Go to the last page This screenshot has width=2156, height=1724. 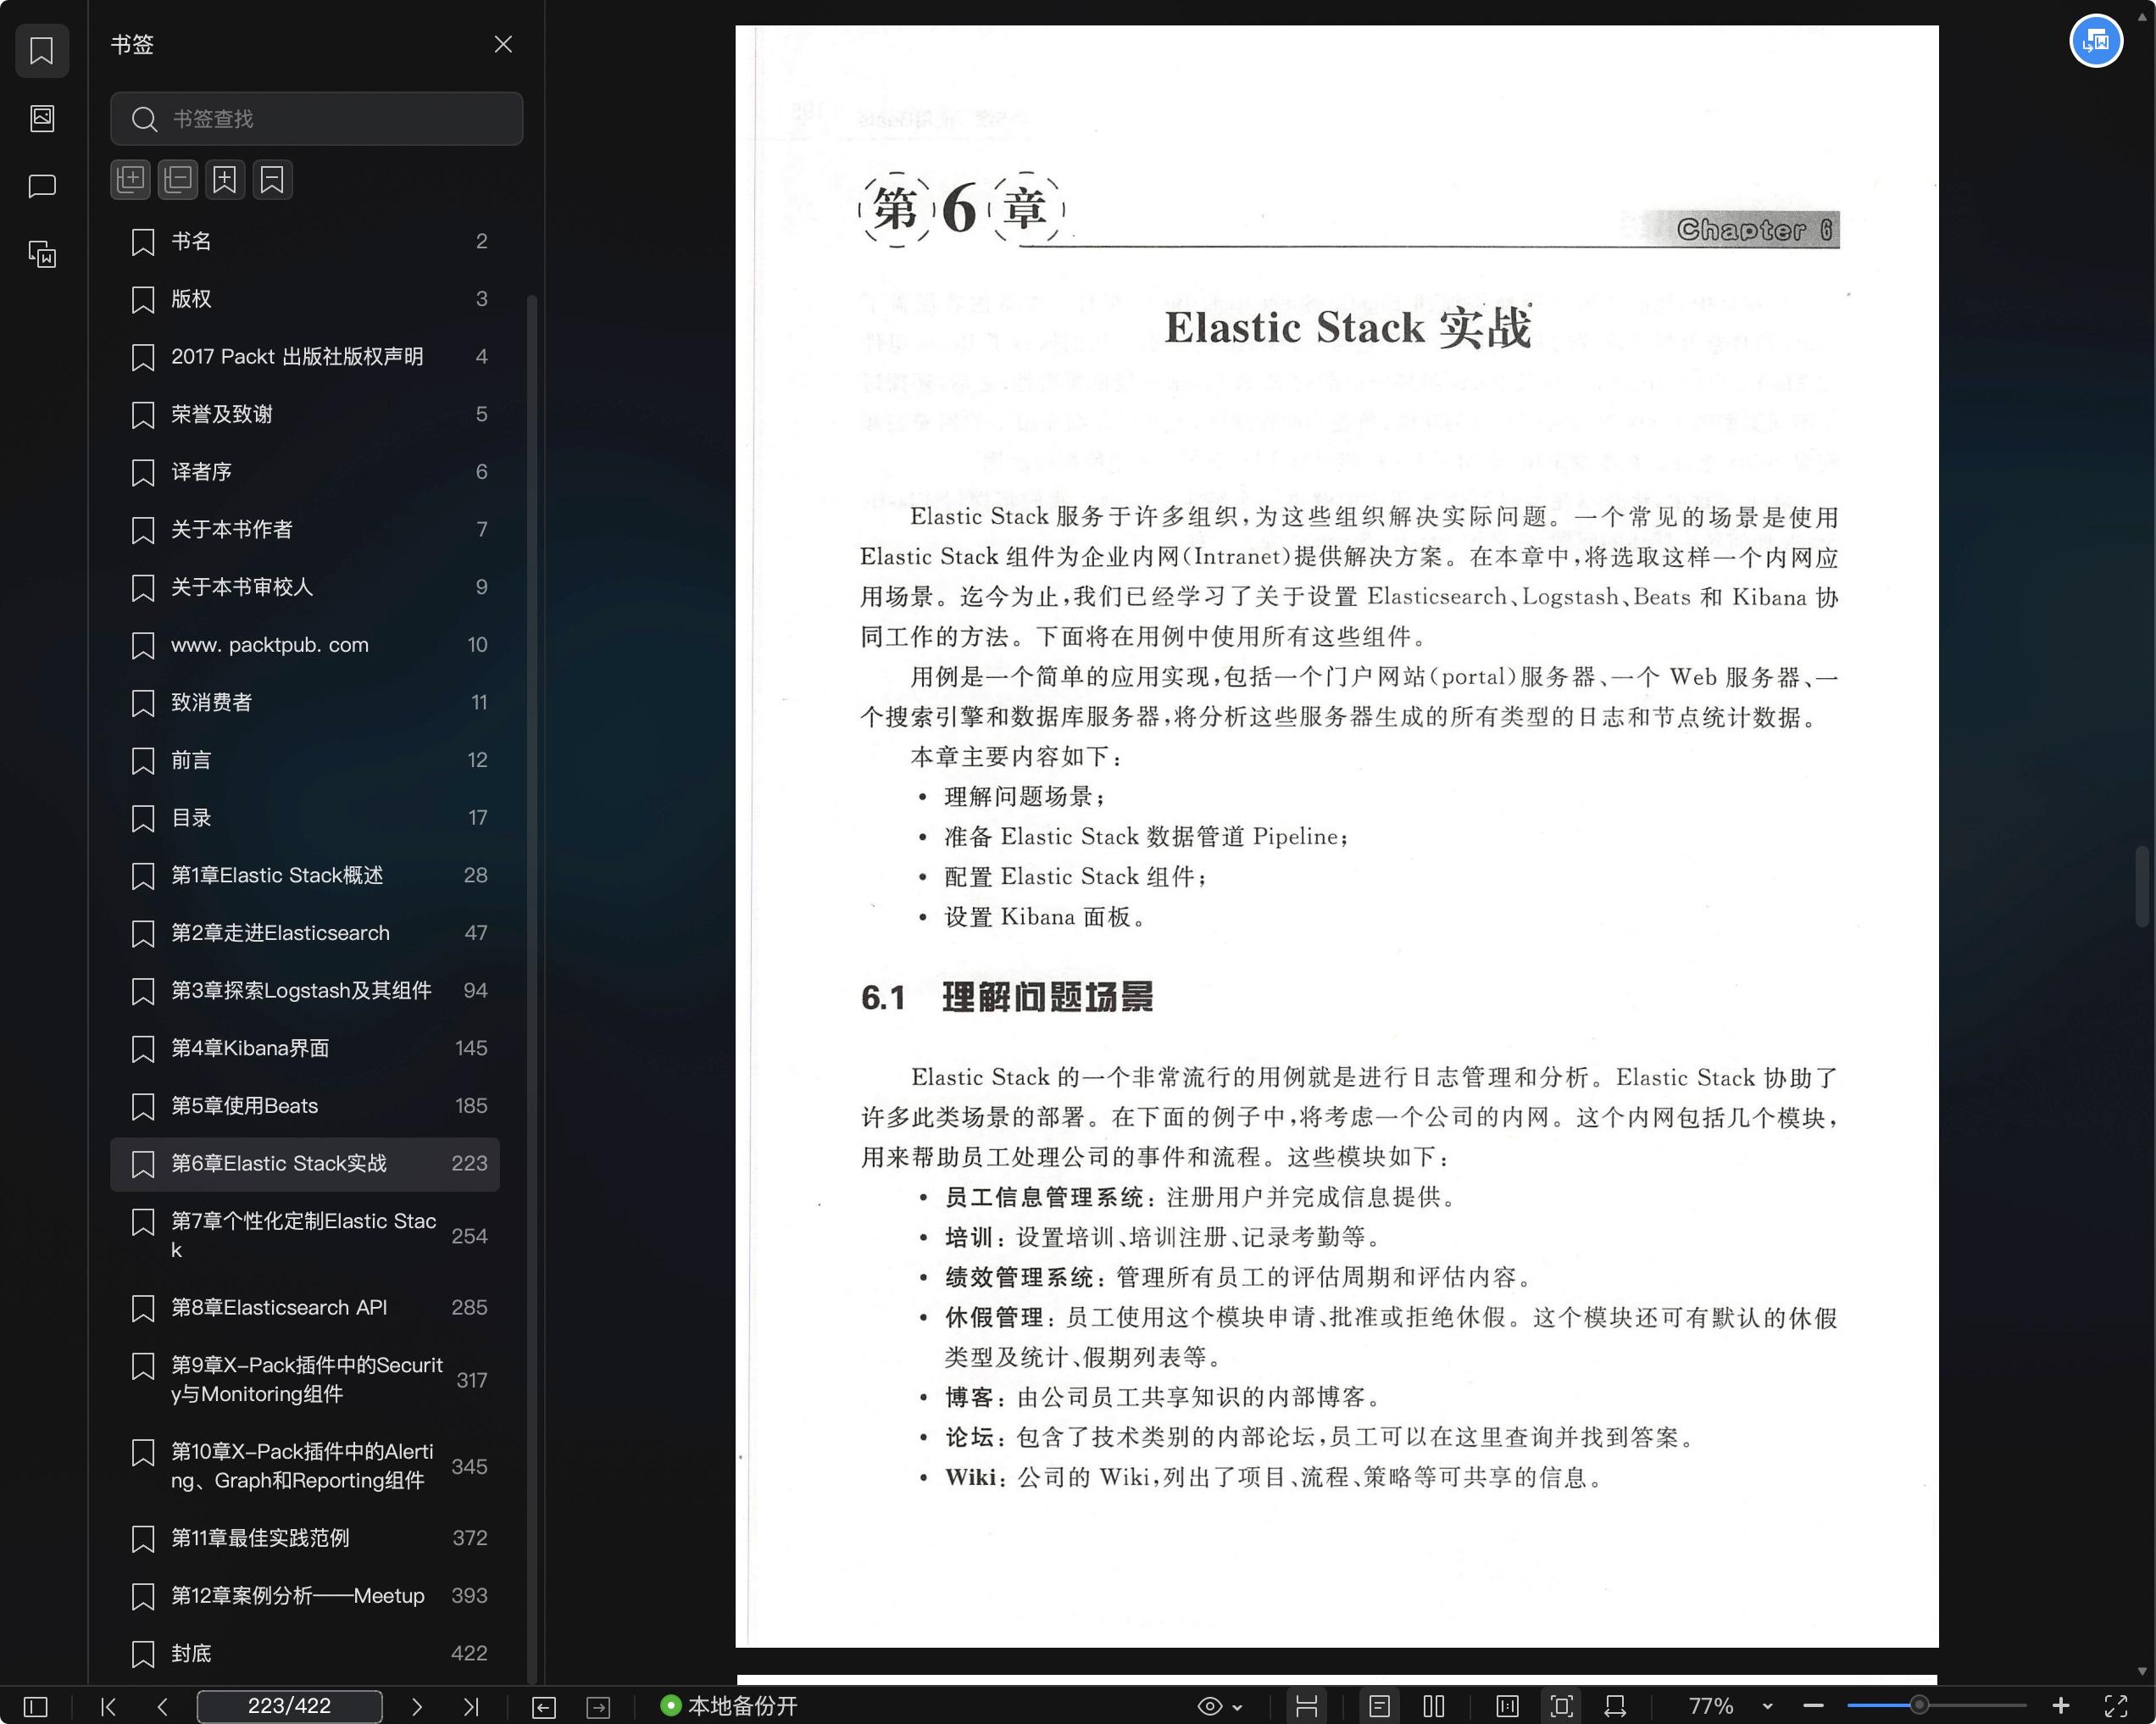tap(471, 1706)
